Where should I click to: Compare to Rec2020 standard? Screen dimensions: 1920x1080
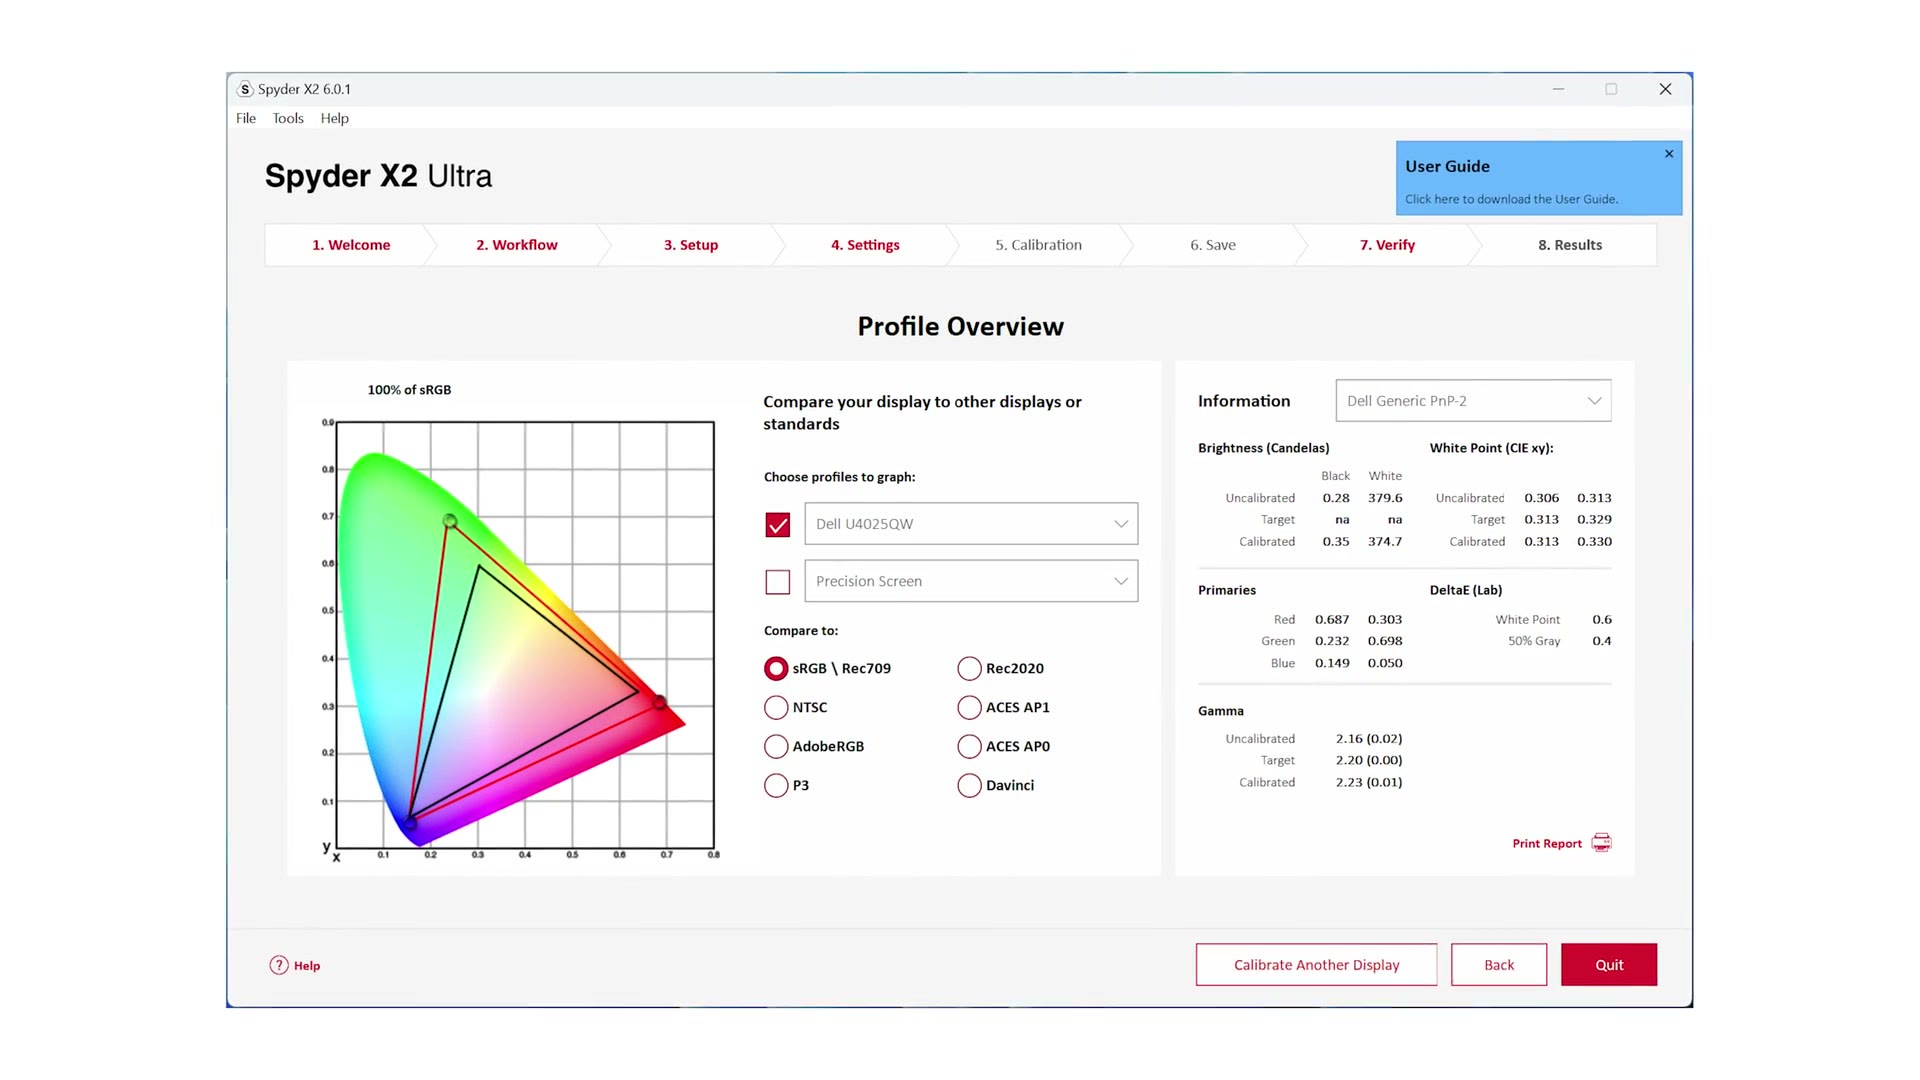tap(969, 668)
